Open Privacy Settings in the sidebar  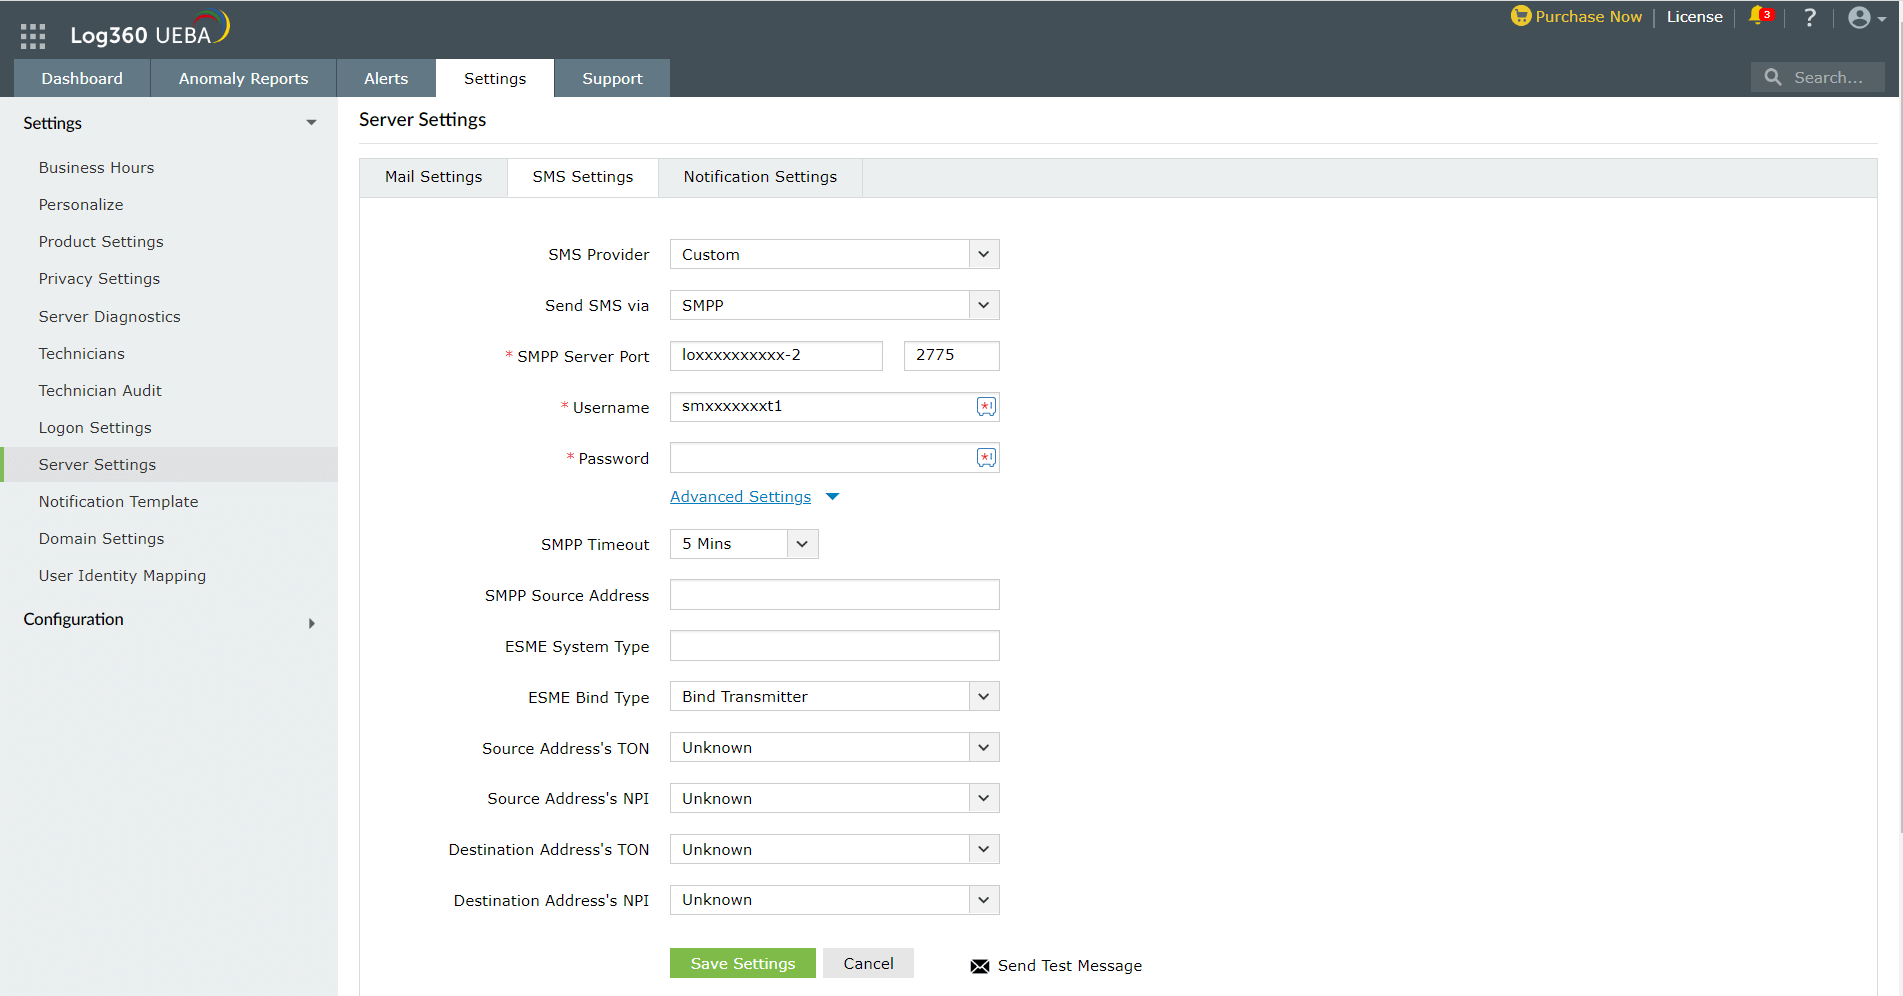(x=99, y=279)
